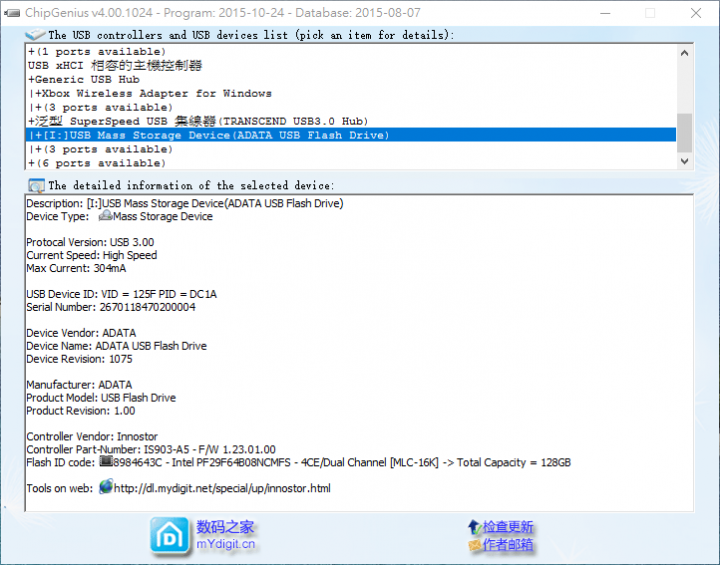Viewport: 720px width, 565px height.
Task: Click the device list scrollbar up arrow
Action: 684,53
